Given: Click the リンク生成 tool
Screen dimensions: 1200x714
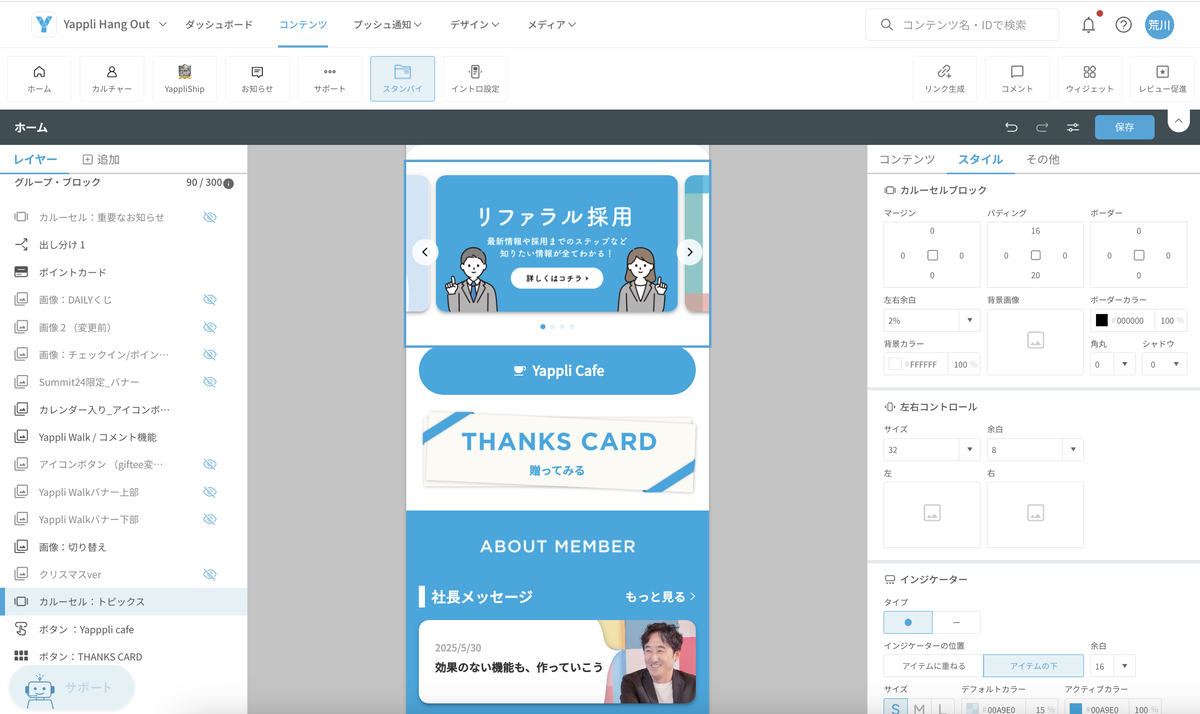Looking at the screenshot, I should 944,78.
